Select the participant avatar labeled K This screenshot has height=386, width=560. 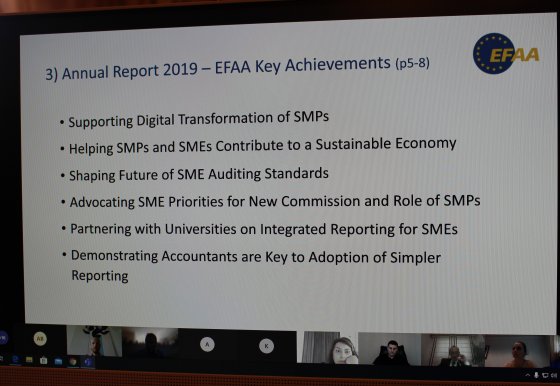click(x=266, y=346)
